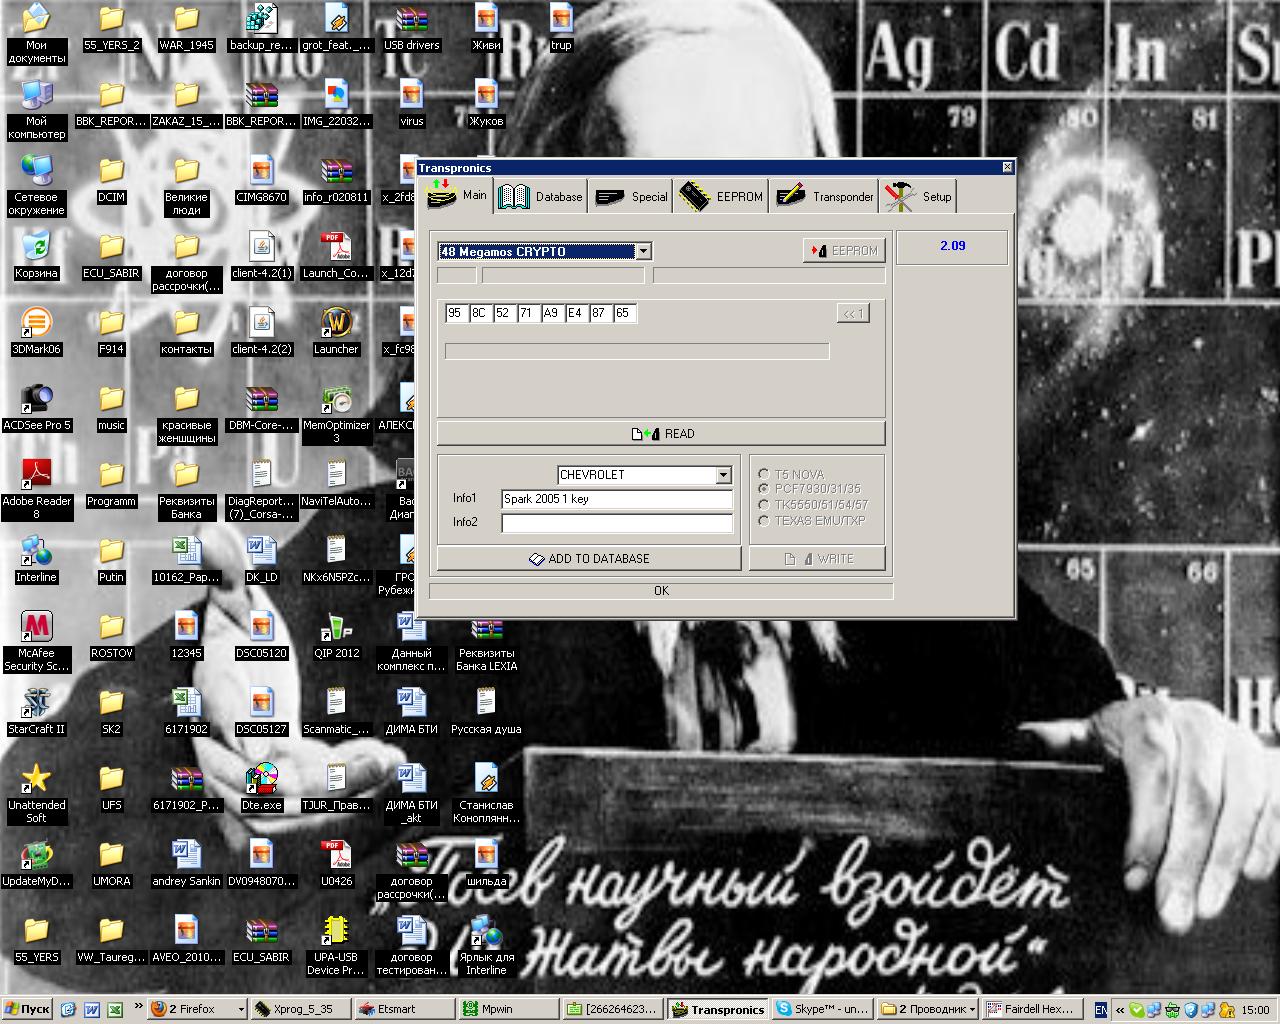Switch to Mpwin taskbar window
Screen dimensions: 1280x1024
[x=507, y=1009]
